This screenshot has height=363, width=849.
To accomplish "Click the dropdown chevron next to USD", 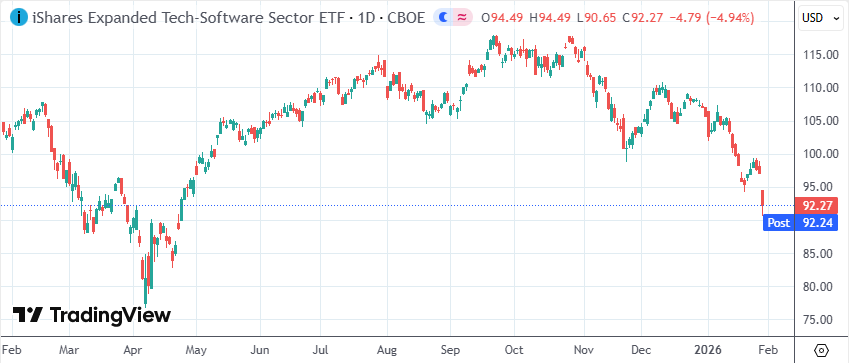I will (x=832, y=18).
